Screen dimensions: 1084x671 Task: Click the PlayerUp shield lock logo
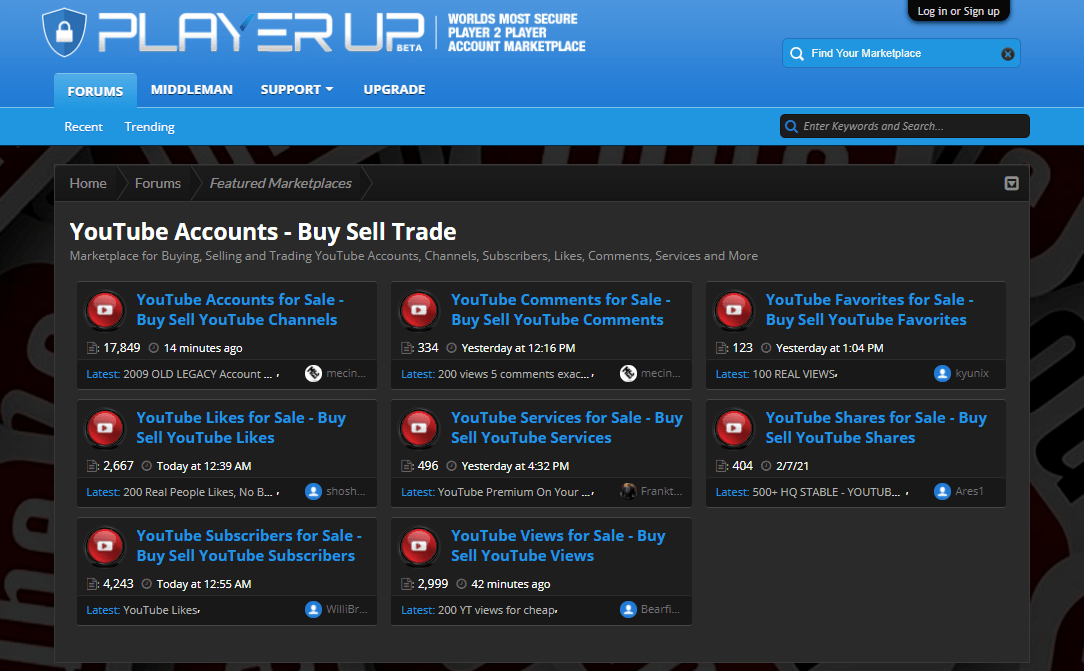(x=64, y=32)
